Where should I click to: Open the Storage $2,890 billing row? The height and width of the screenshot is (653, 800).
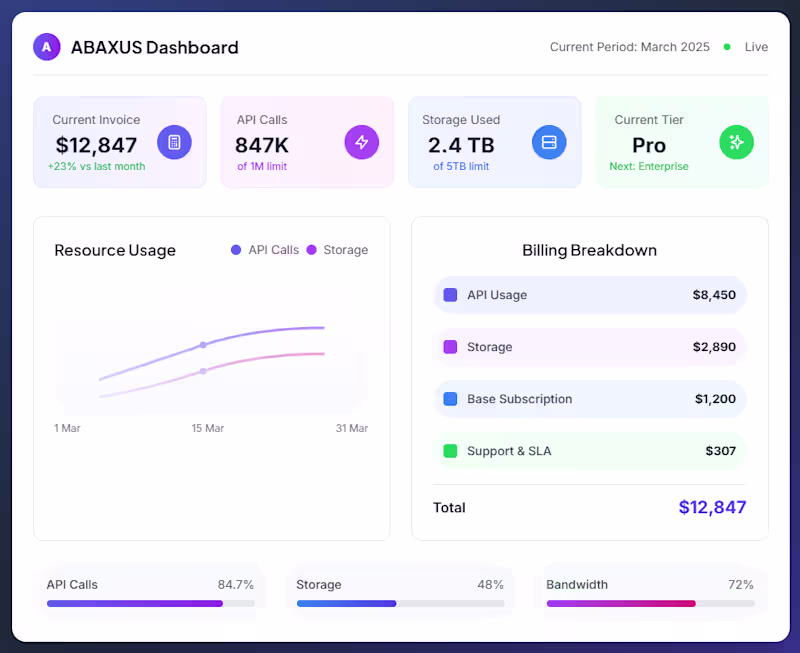point(590,347)
